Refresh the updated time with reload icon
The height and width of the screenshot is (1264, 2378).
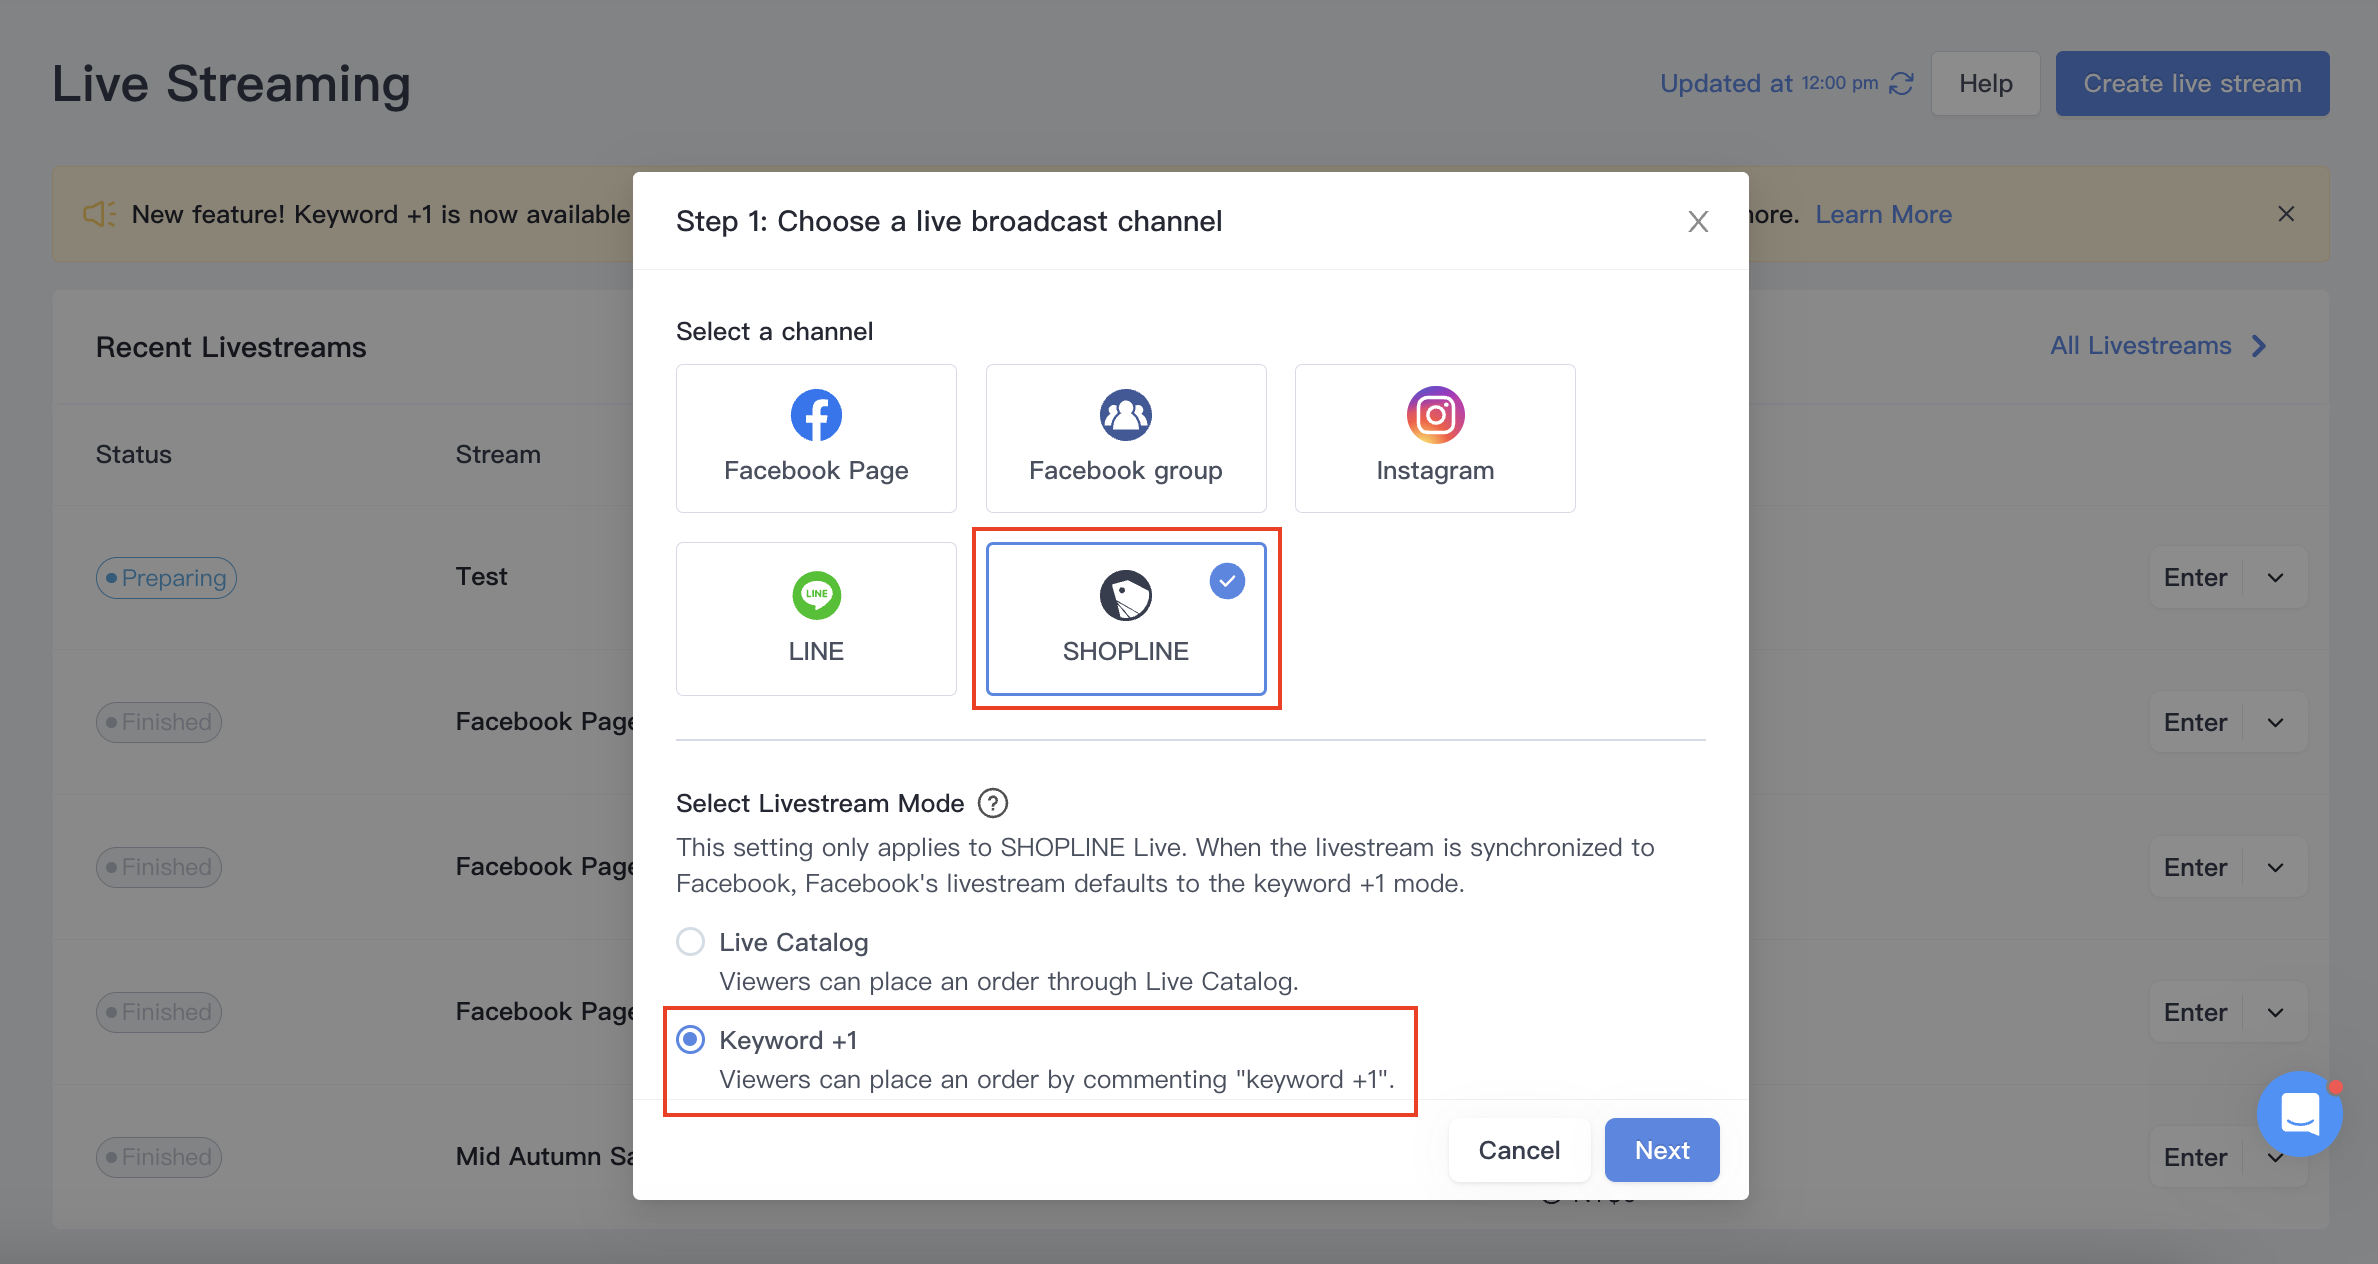(1901, 84)
